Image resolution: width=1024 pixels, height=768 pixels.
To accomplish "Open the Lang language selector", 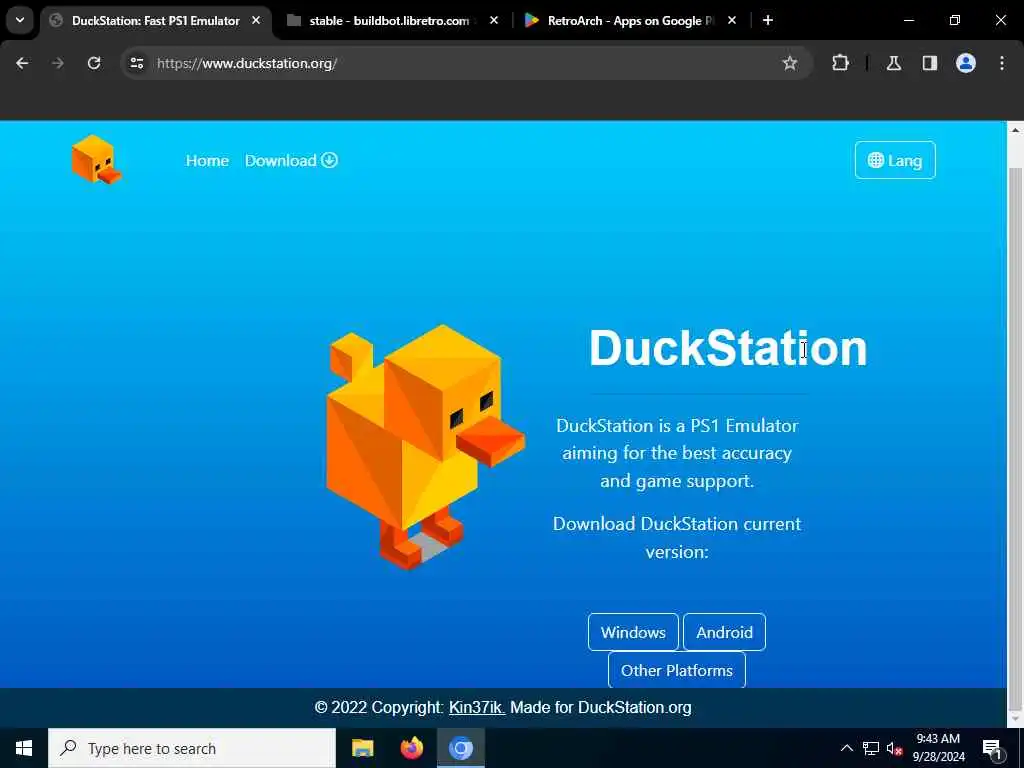I will click(895, 160).
